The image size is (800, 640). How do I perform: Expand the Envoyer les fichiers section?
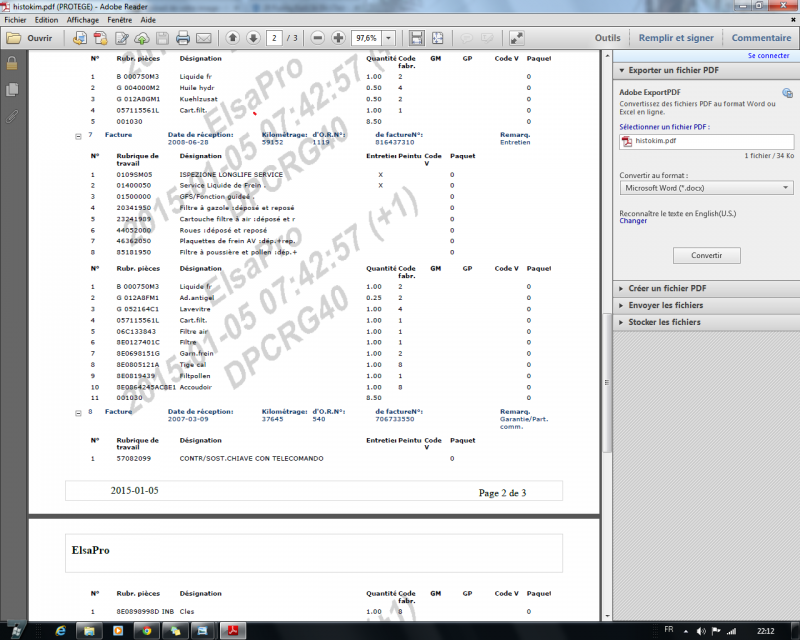pos(665,305)
